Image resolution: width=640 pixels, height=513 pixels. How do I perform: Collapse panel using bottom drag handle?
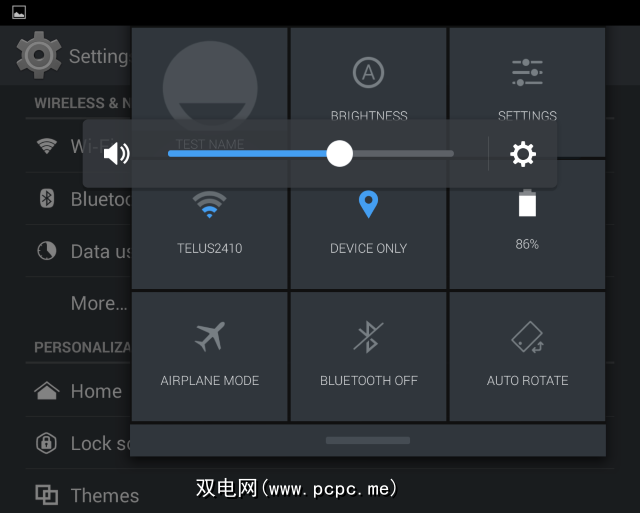pos(368,440)
